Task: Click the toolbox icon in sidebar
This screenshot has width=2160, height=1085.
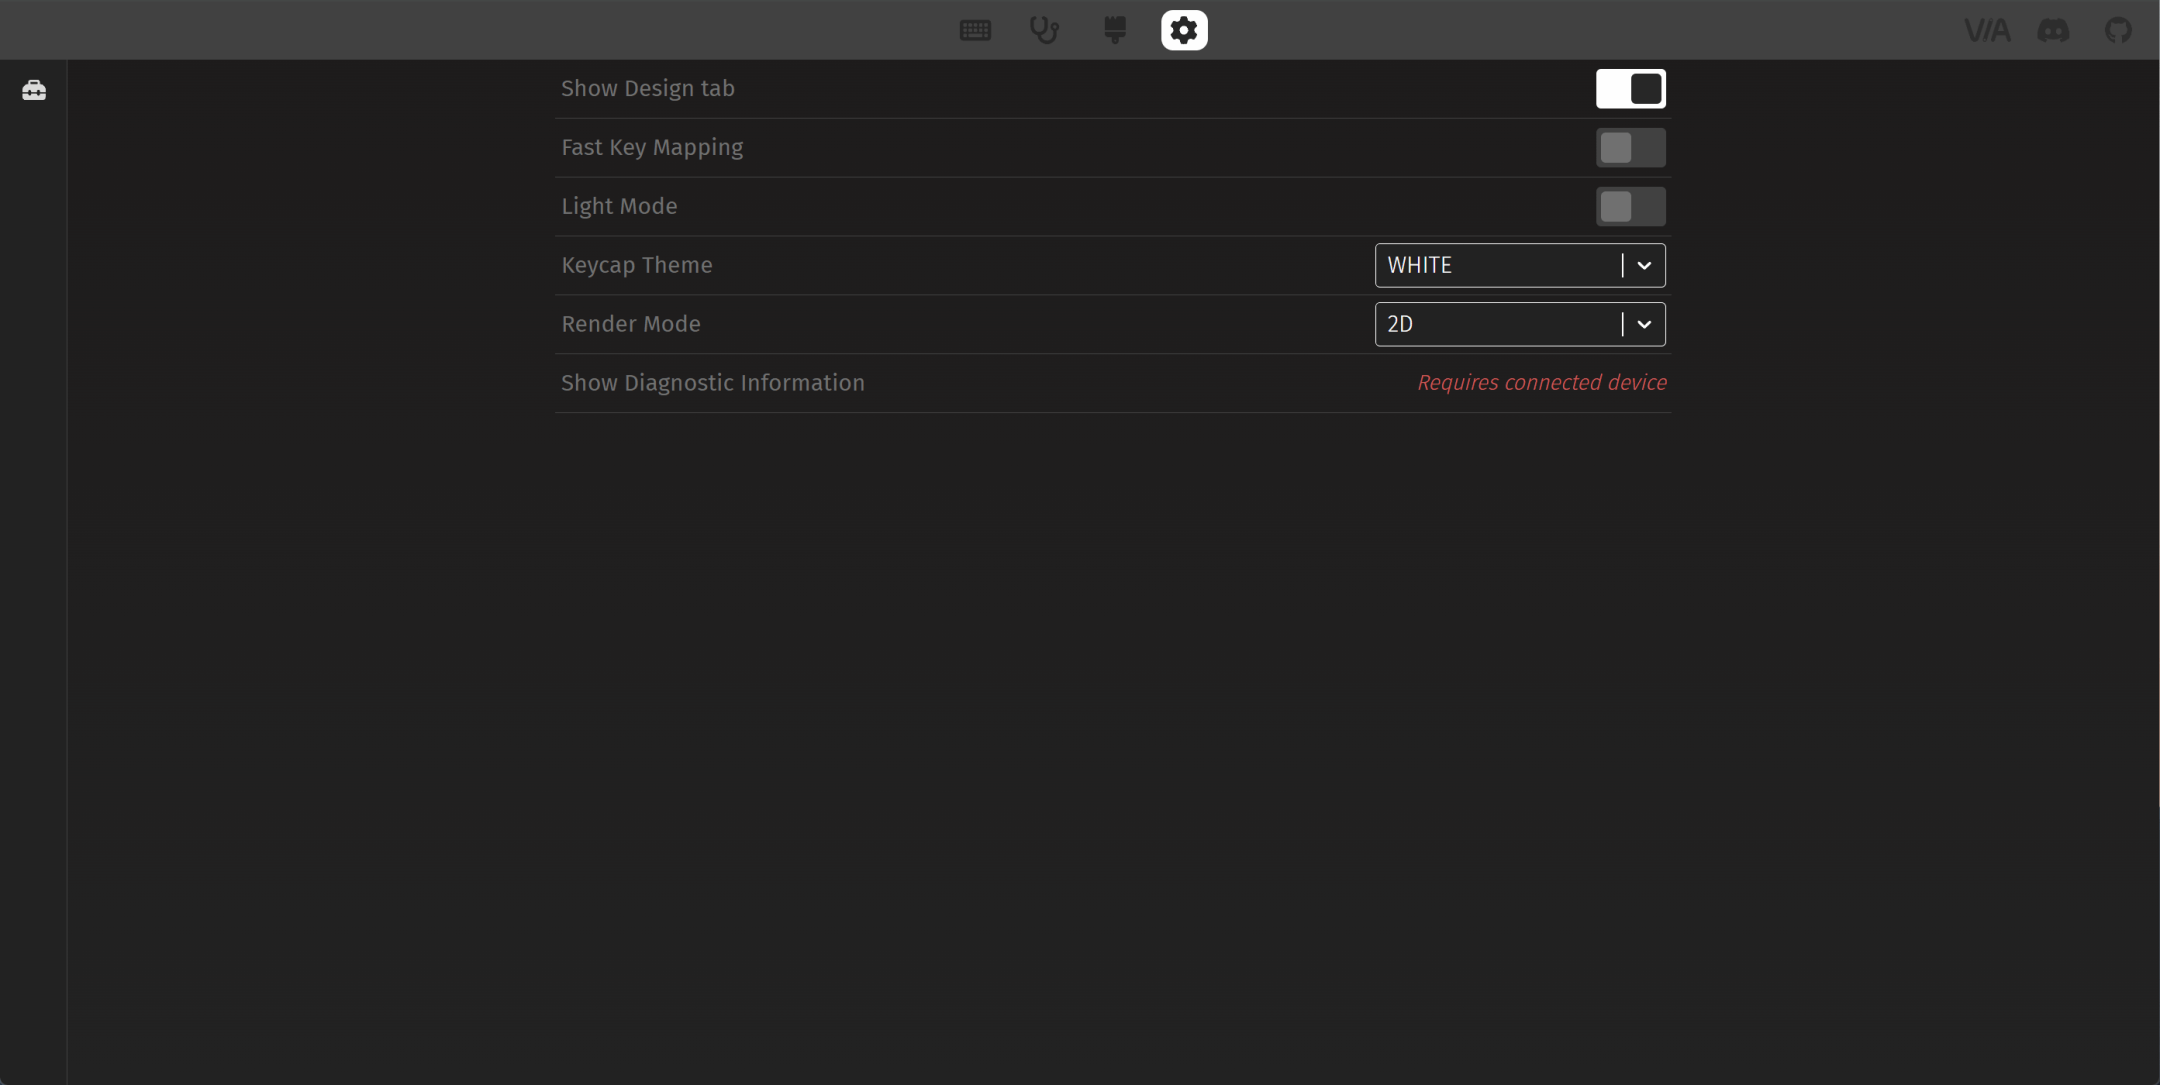Action: [34, 90]
